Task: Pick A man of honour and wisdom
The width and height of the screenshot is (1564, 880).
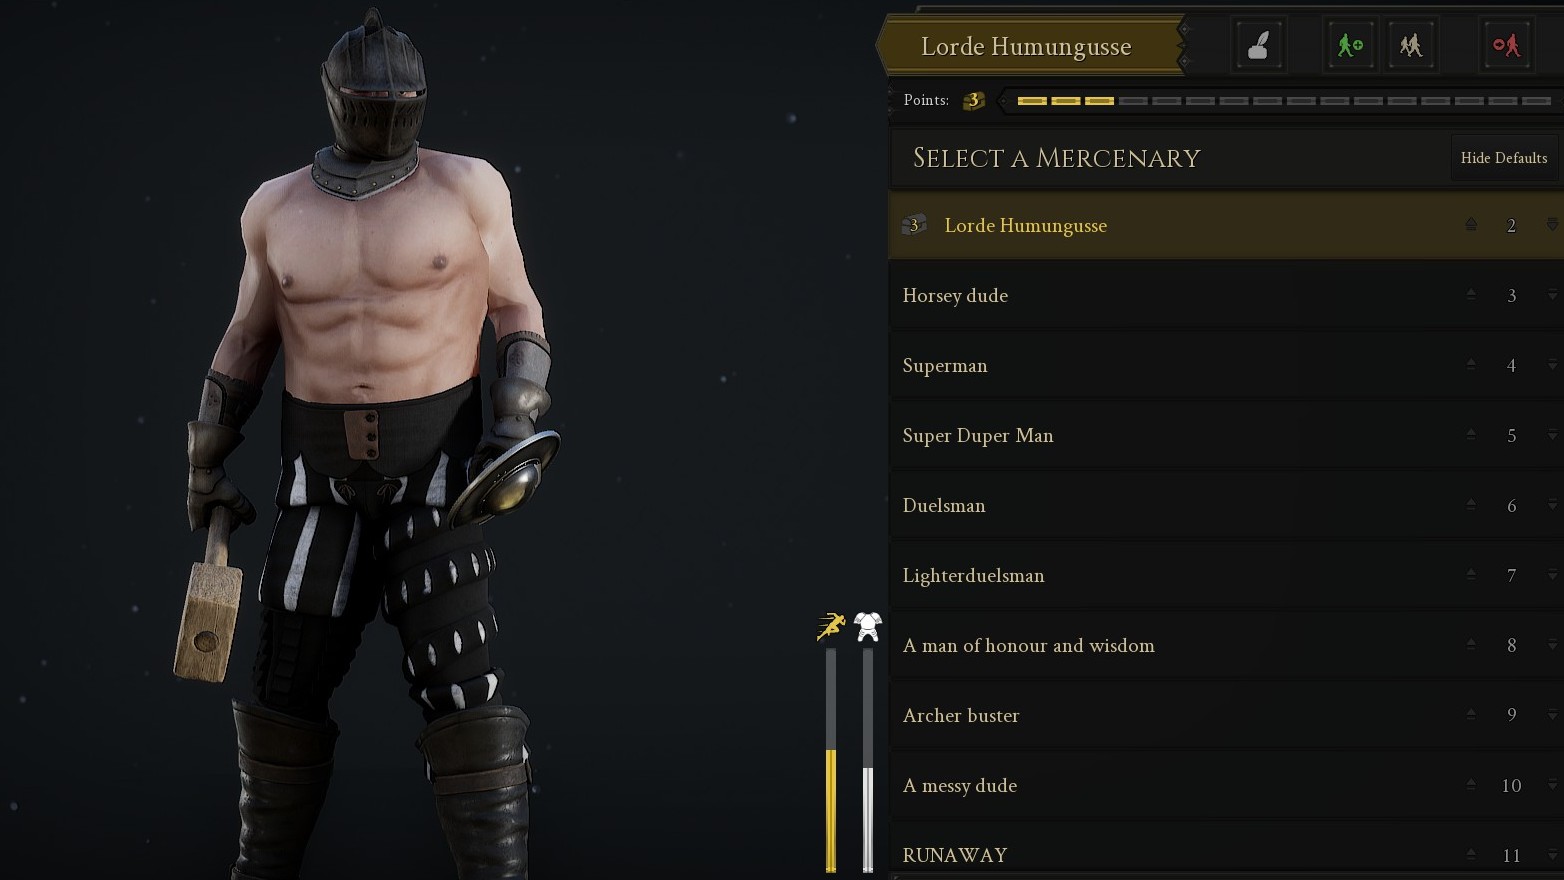Action: (1226, 645)
